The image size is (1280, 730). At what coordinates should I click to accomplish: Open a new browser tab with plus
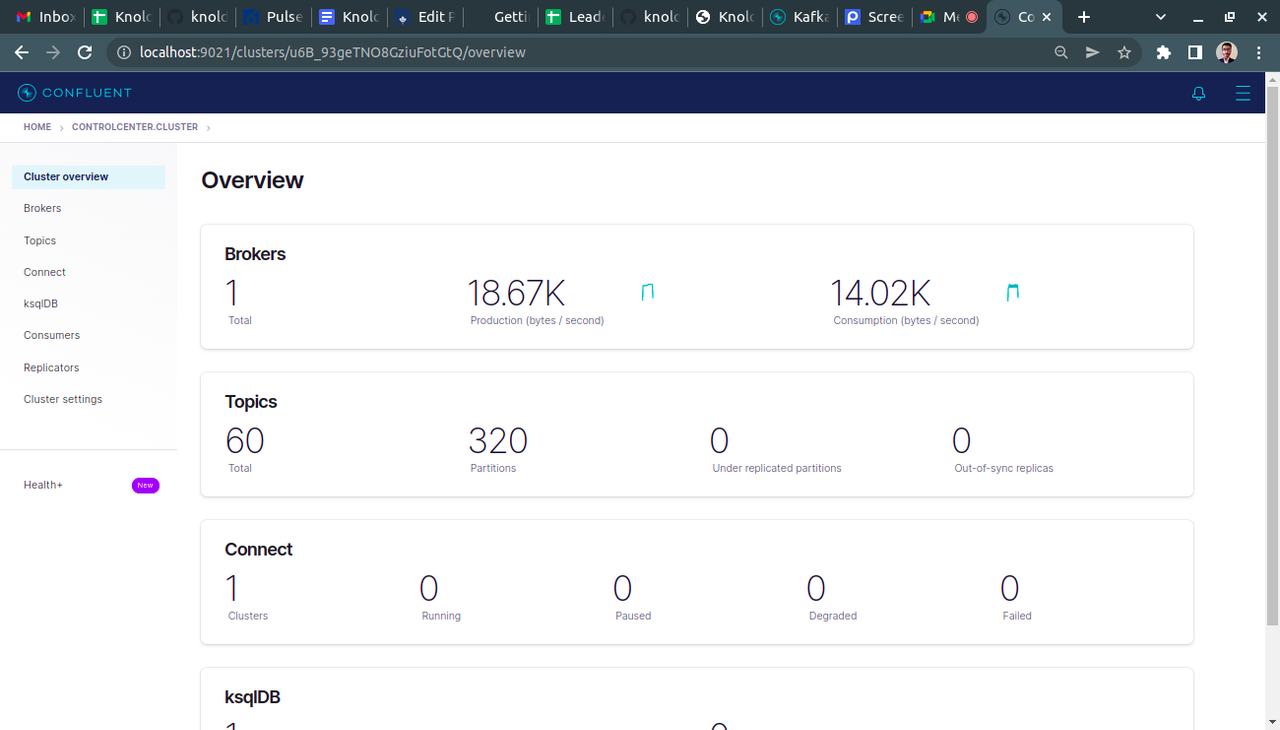[x=1084, y=17]
